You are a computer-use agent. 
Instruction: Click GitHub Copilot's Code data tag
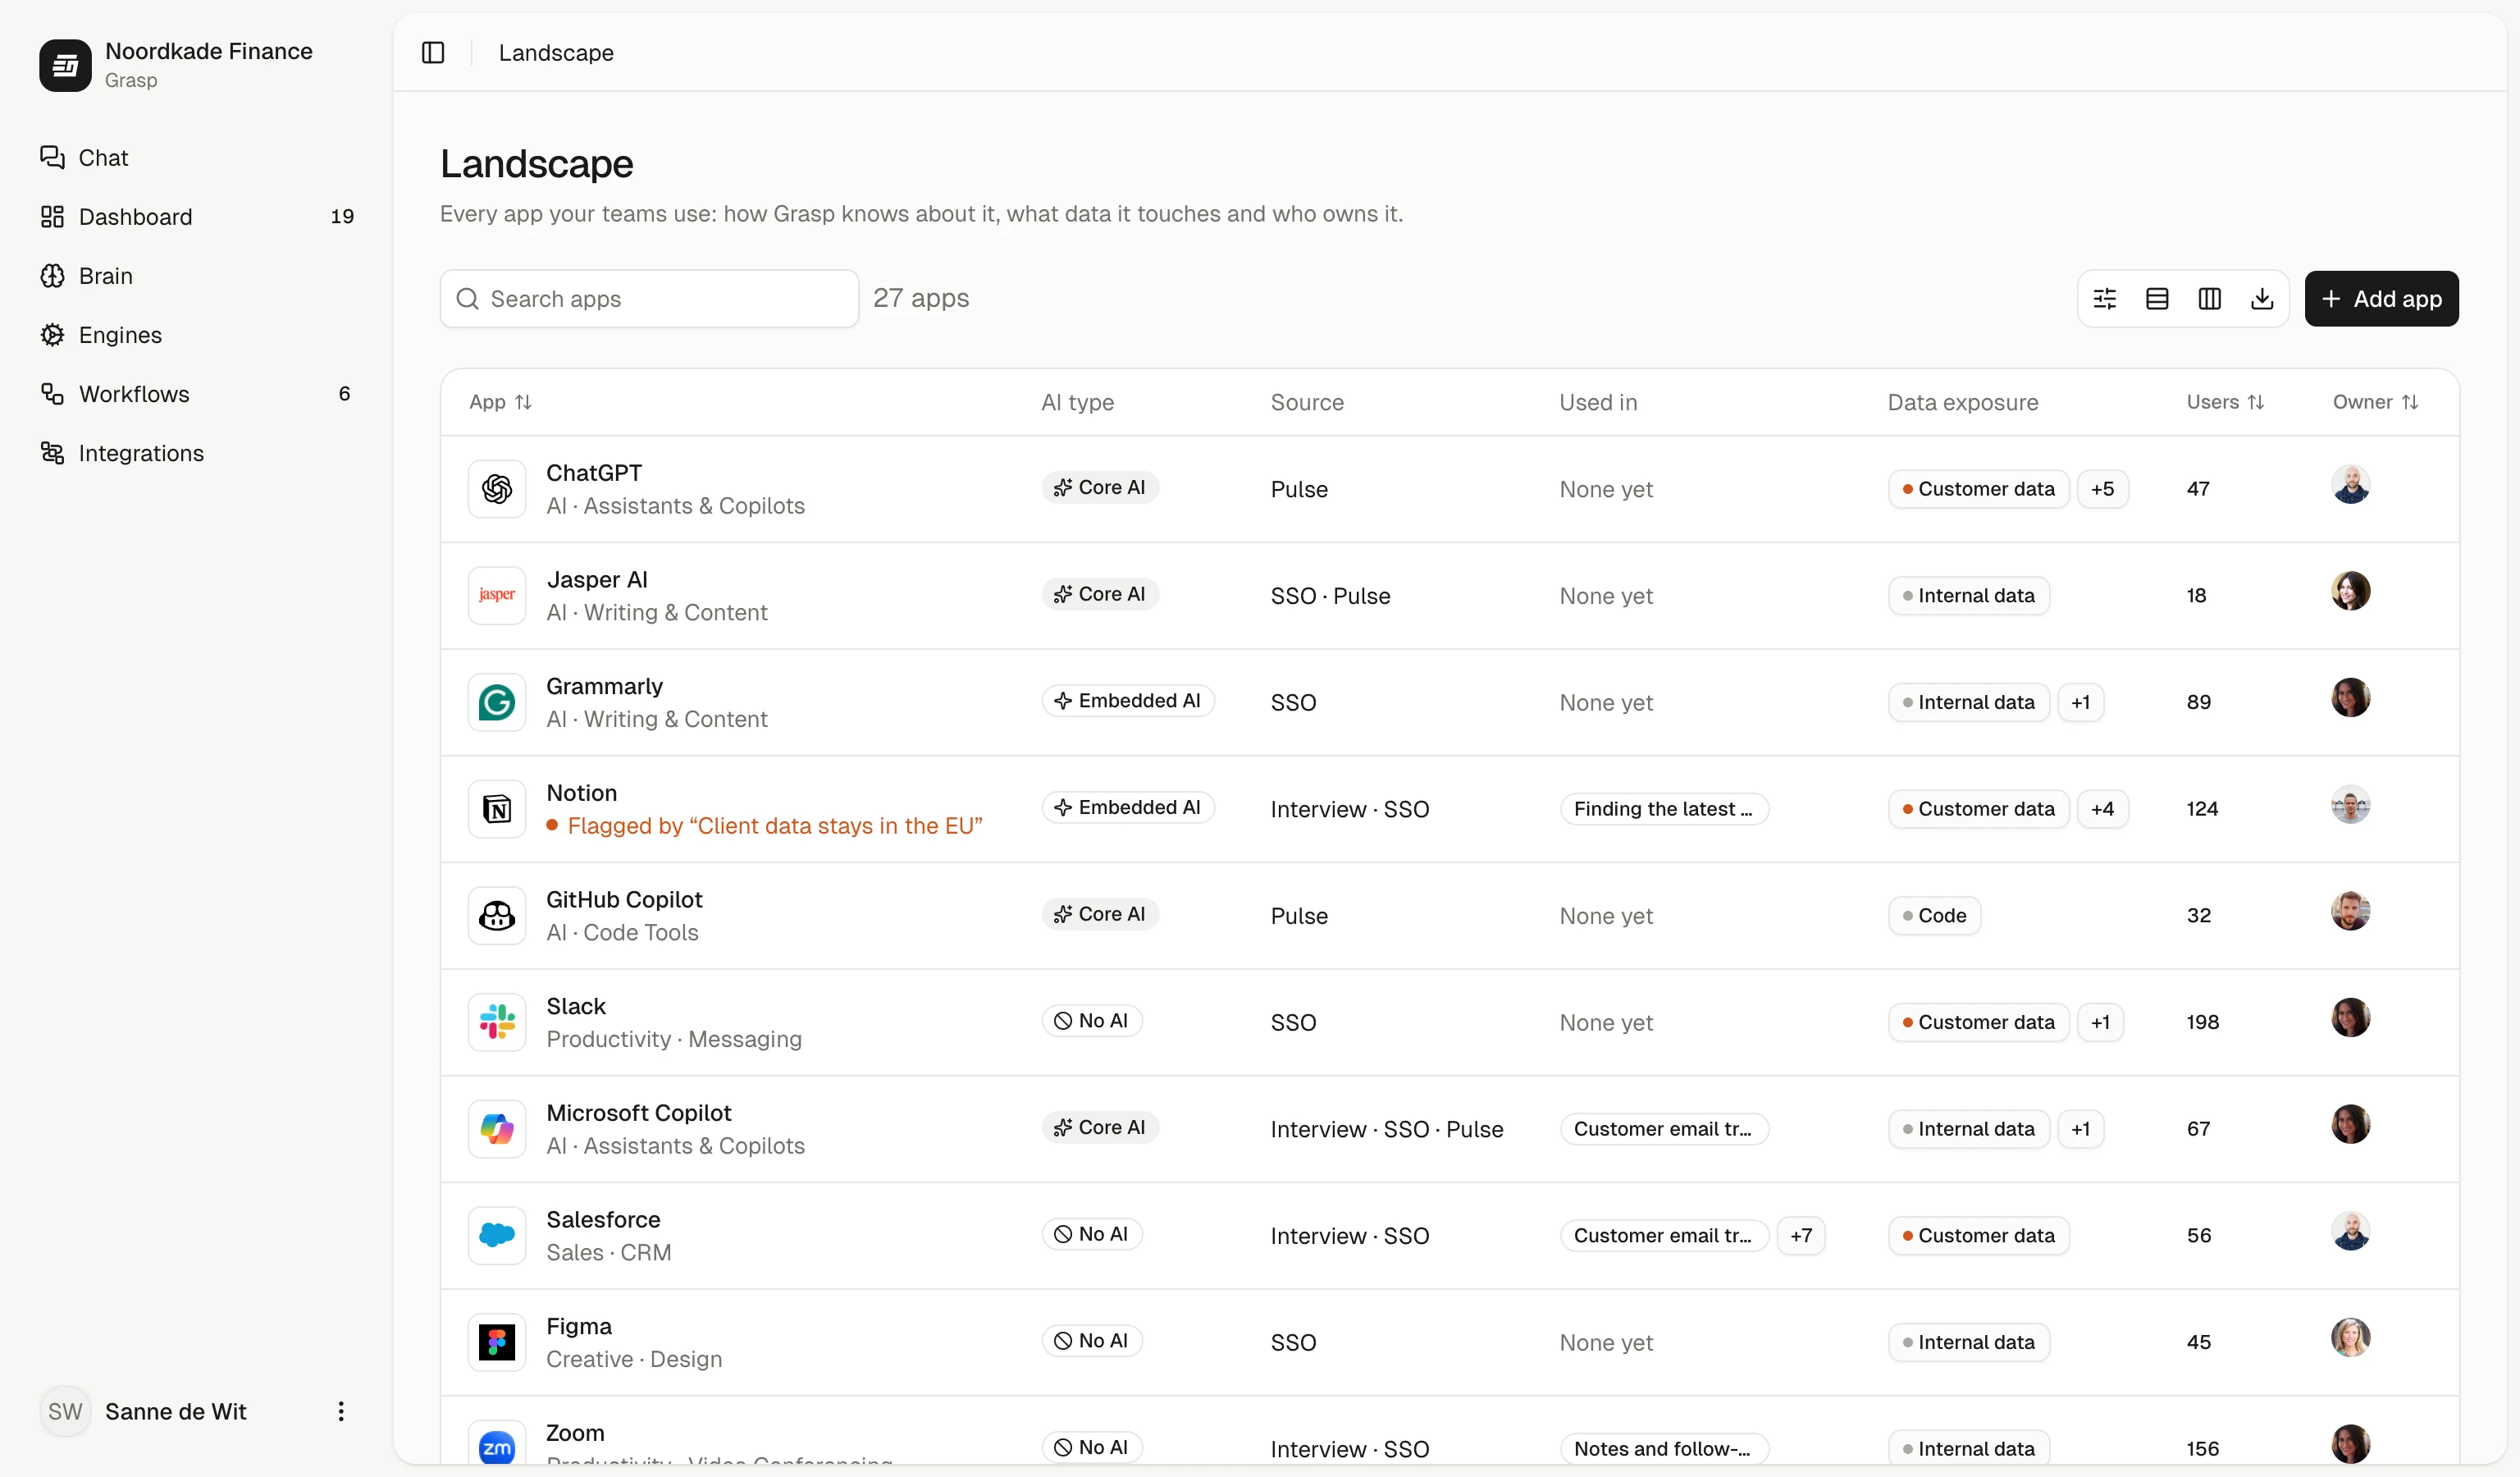(1934, 916)
